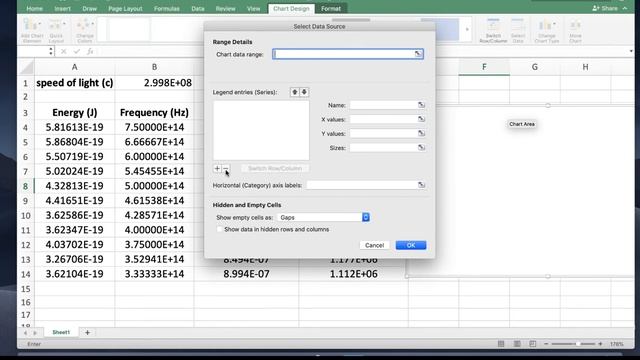Viewport: 640px width, 360px height.
Task: Open the Change Colors palette
Action: pos(85,30)
